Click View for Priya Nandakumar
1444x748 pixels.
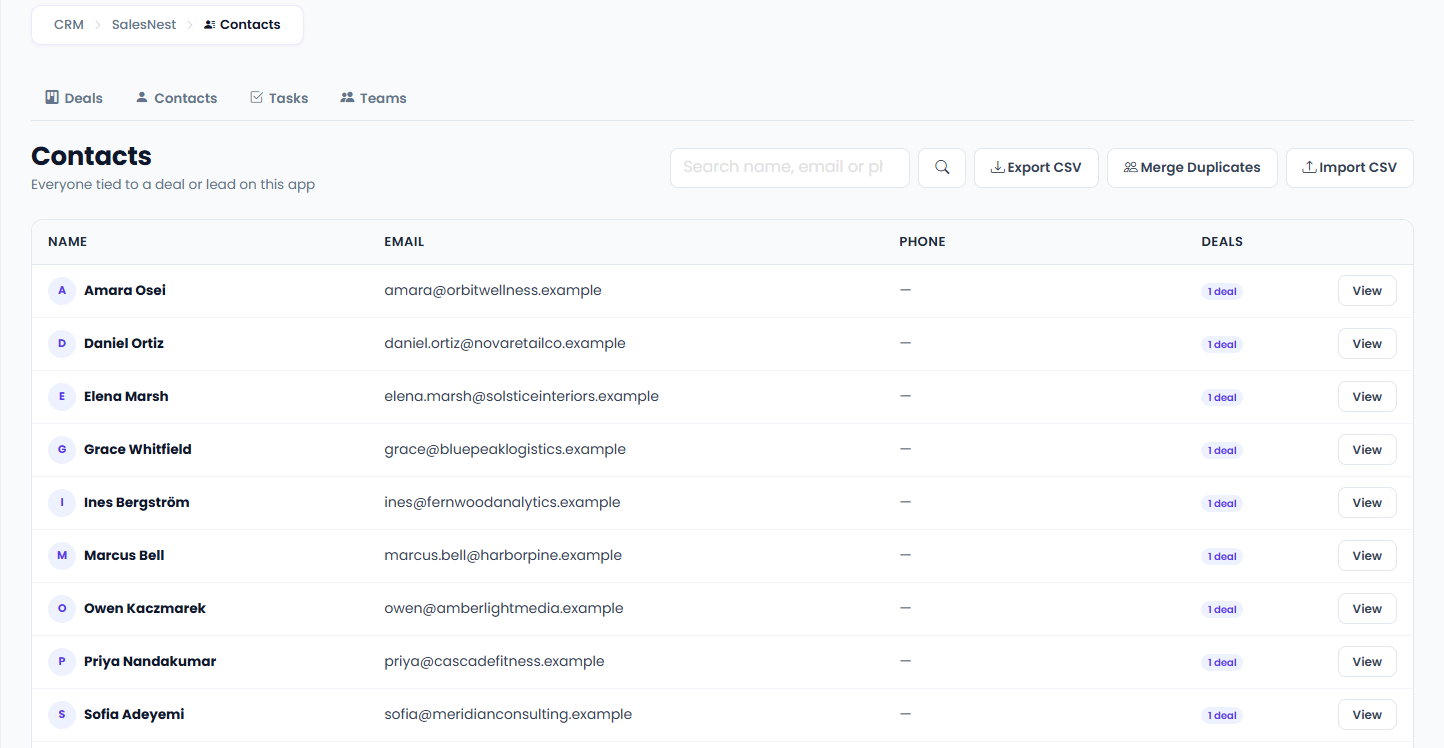[1367, 662]
